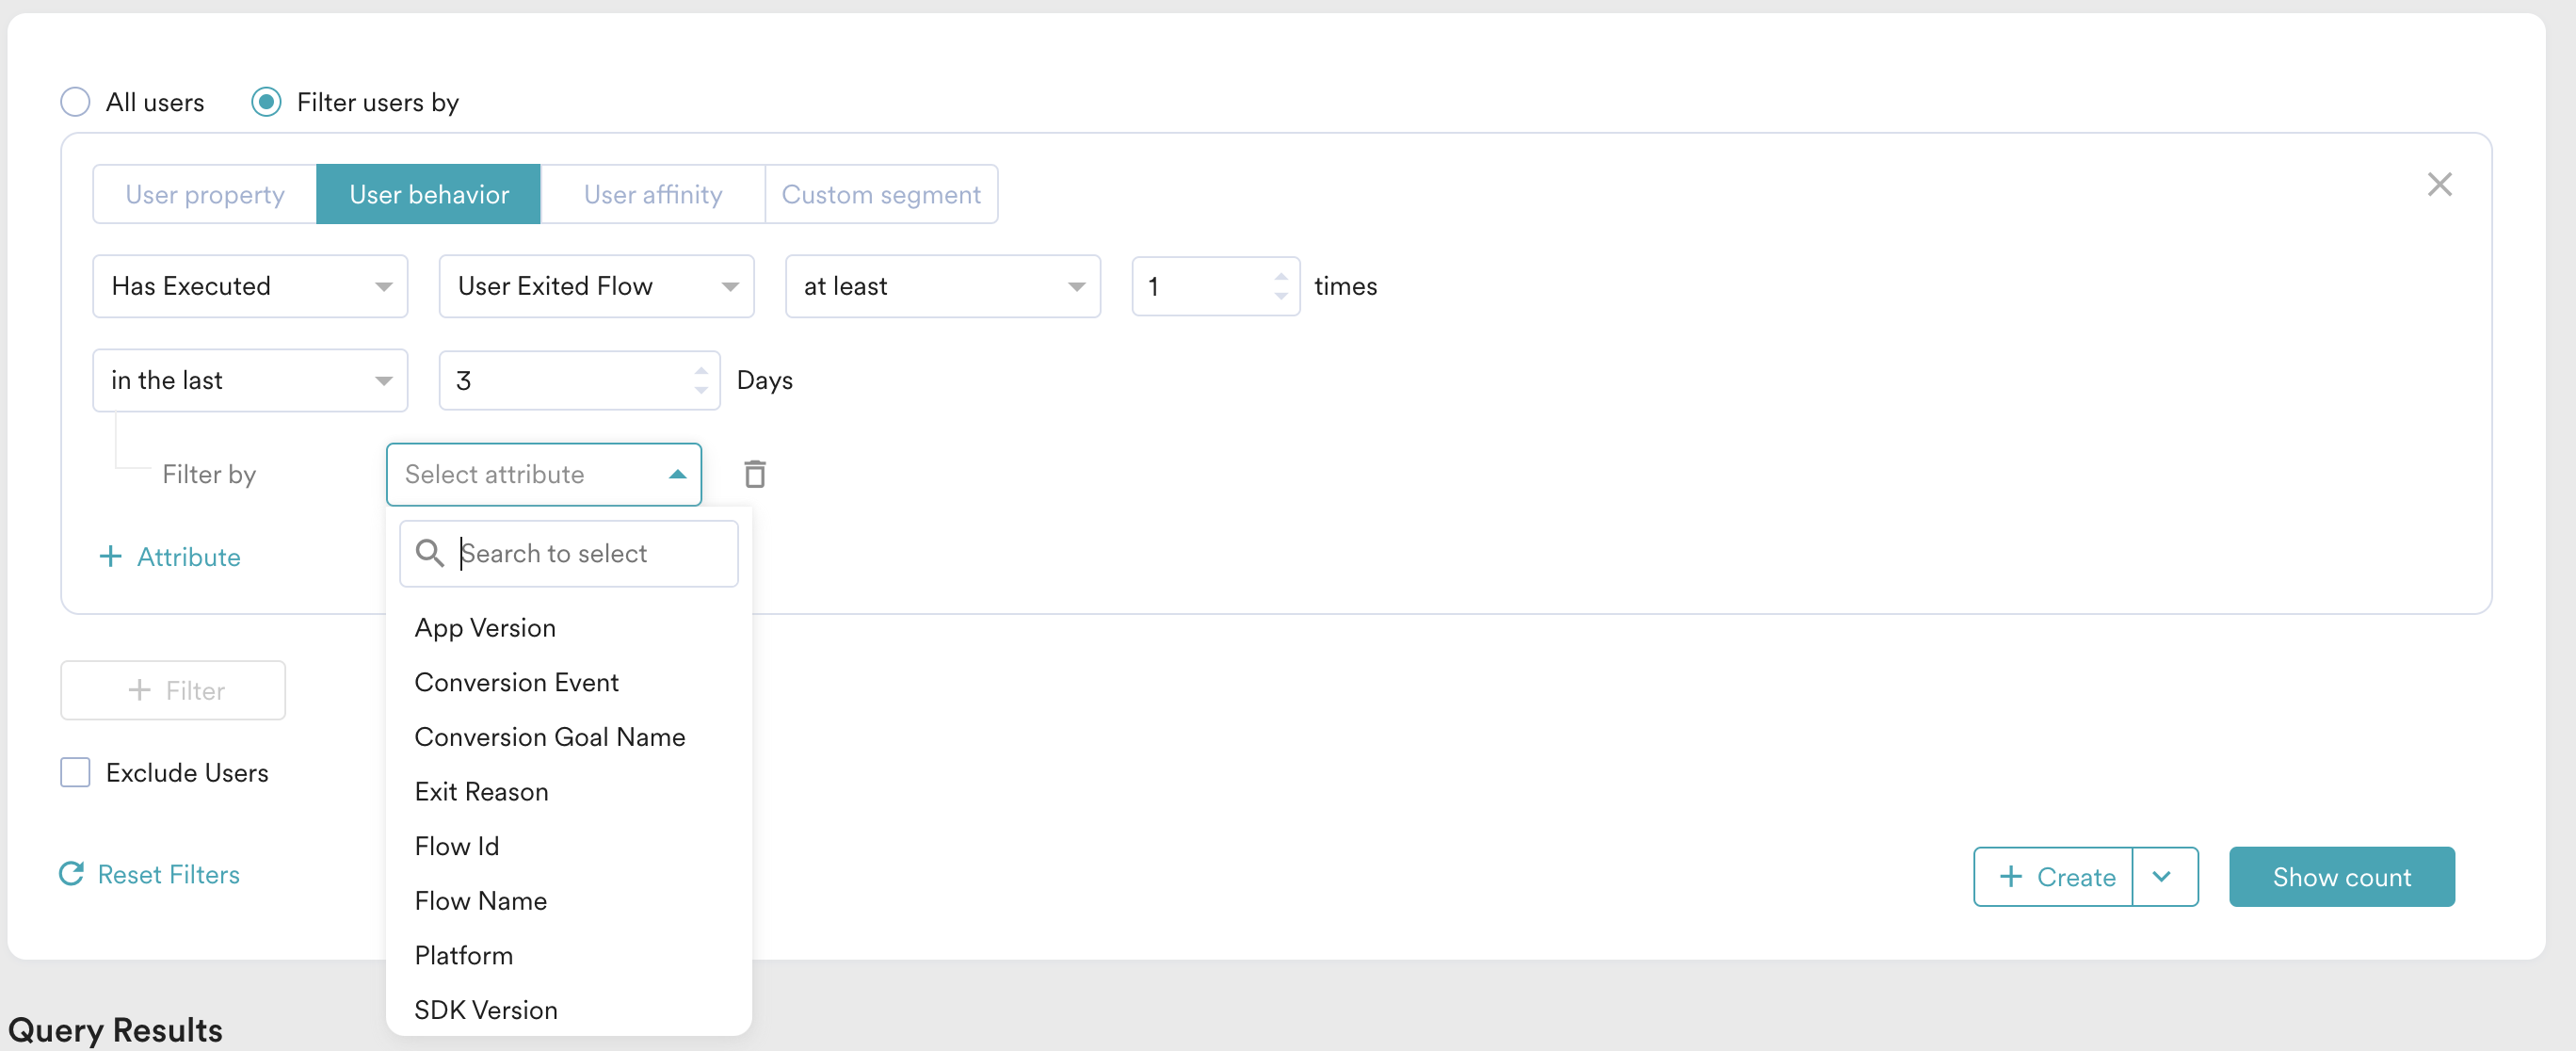Click the search magnifier icon
This screenshot has height=1051, width=2576.
430,553
